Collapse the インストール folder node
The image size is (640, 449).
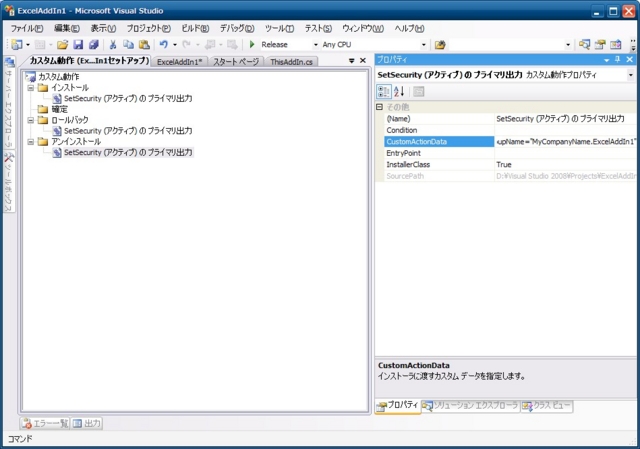pos(31,88)
